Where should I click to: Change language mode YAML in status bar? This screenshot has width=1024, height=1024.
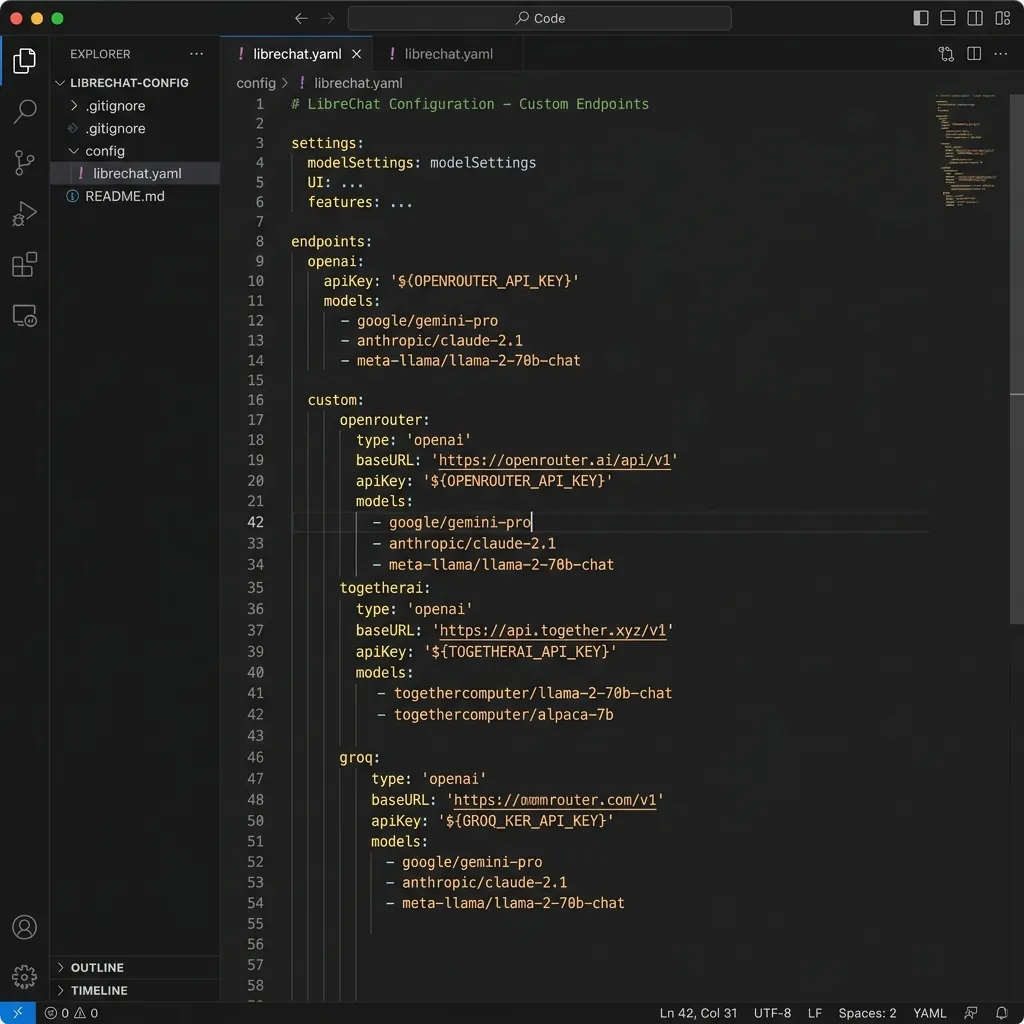929,1013
